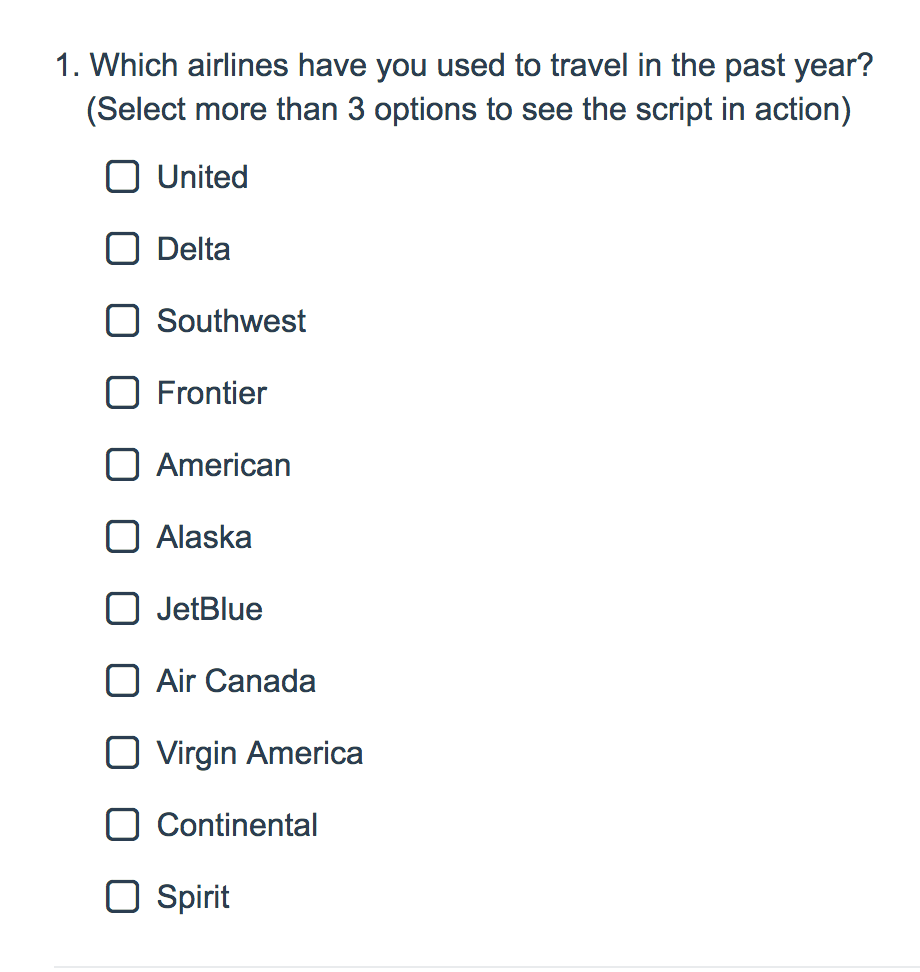Select Alaska by clicking its label text
This screenshot has width=920, height=972.
tap(204, 537)
